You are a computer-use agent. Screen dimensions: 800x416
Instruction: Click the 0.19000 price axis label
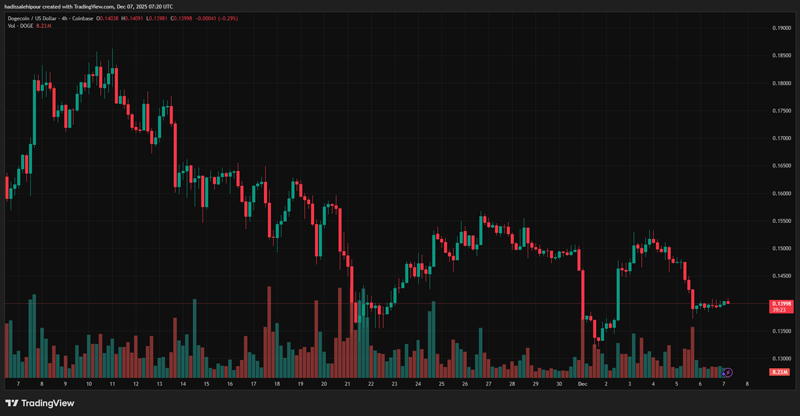click(x=782, y=28)
